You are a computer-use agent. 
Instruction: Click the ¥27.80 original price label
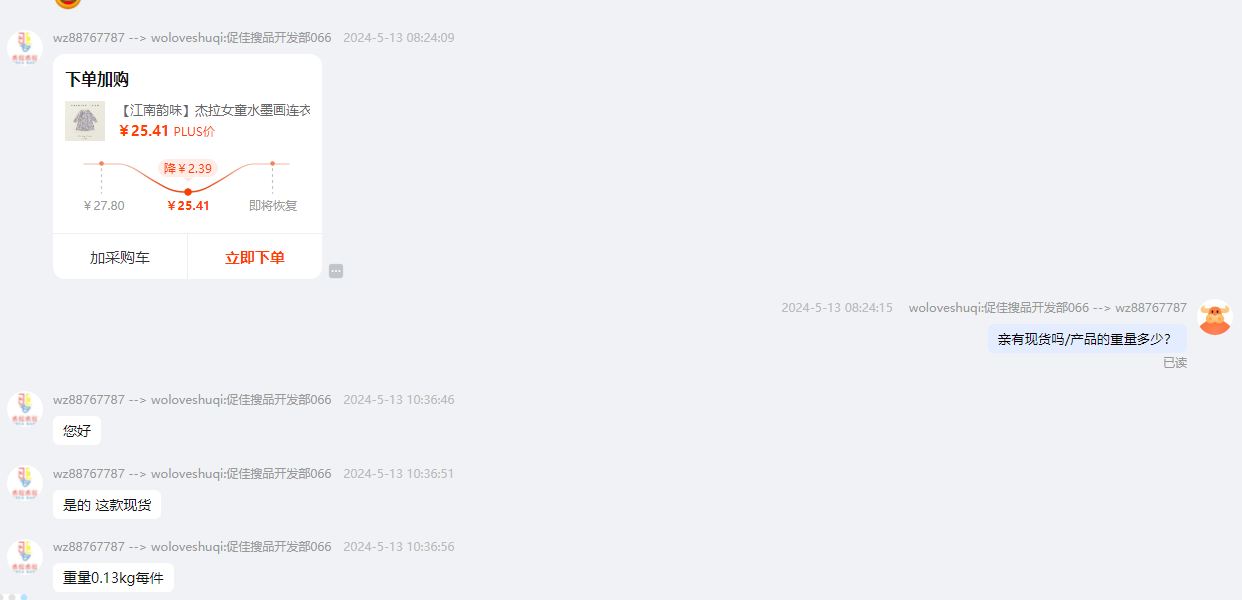pyautogui.click(x=104, y=206)
